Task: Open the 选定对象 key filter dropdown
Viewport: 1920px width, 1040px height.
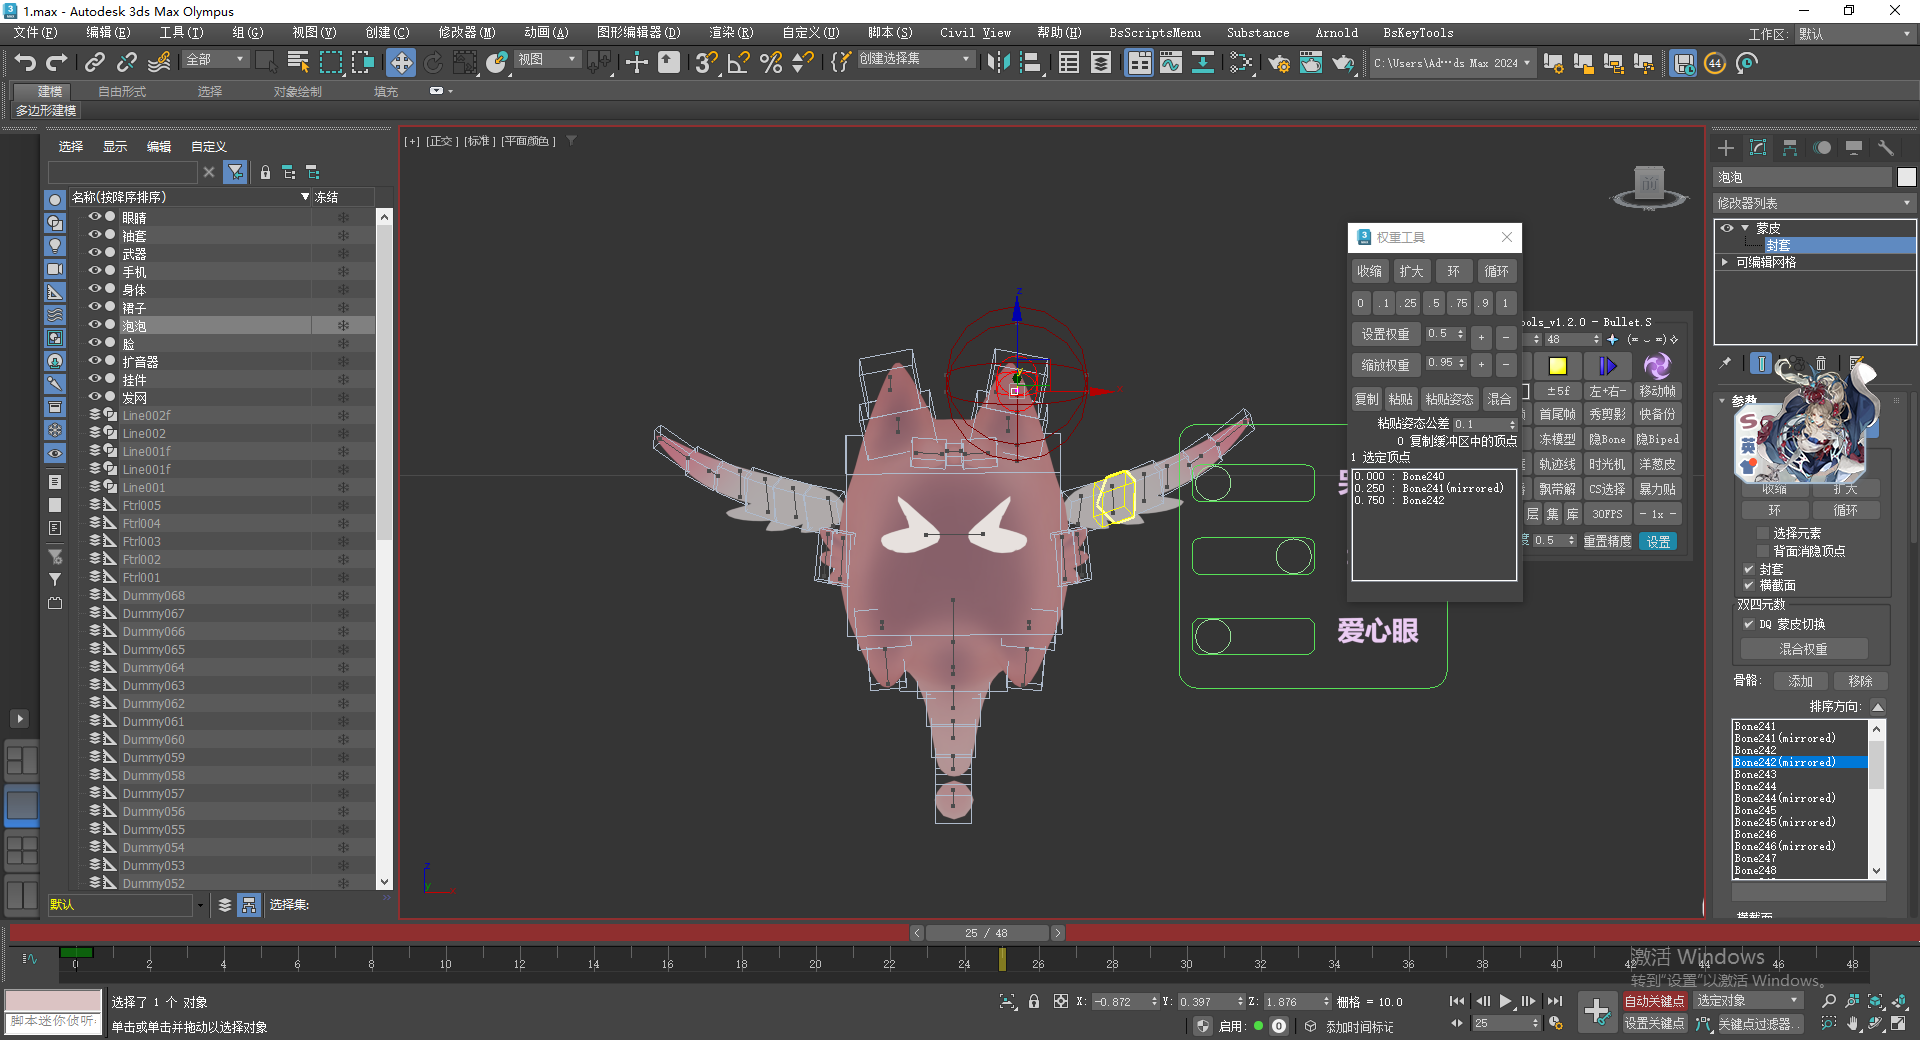Action: pos(1747,1001)
